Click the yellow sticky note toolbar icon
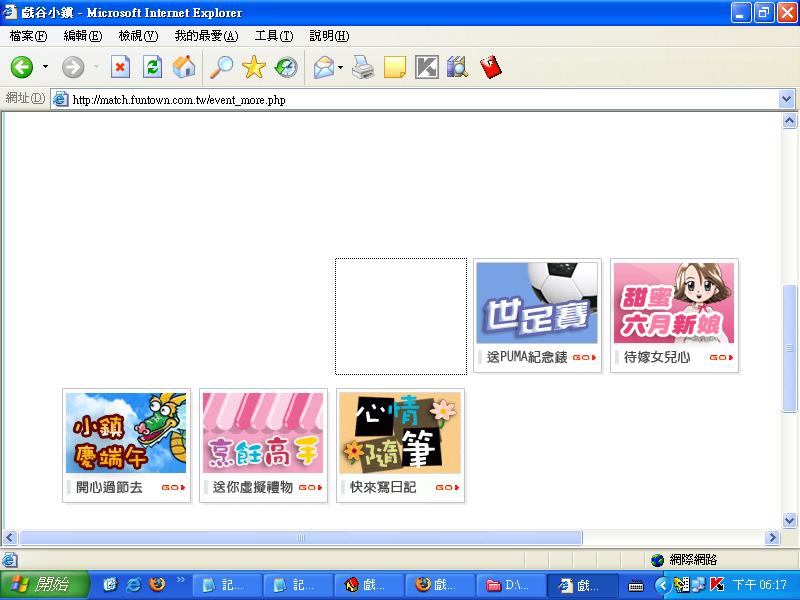The image size is (800, 600). (394, 67)
